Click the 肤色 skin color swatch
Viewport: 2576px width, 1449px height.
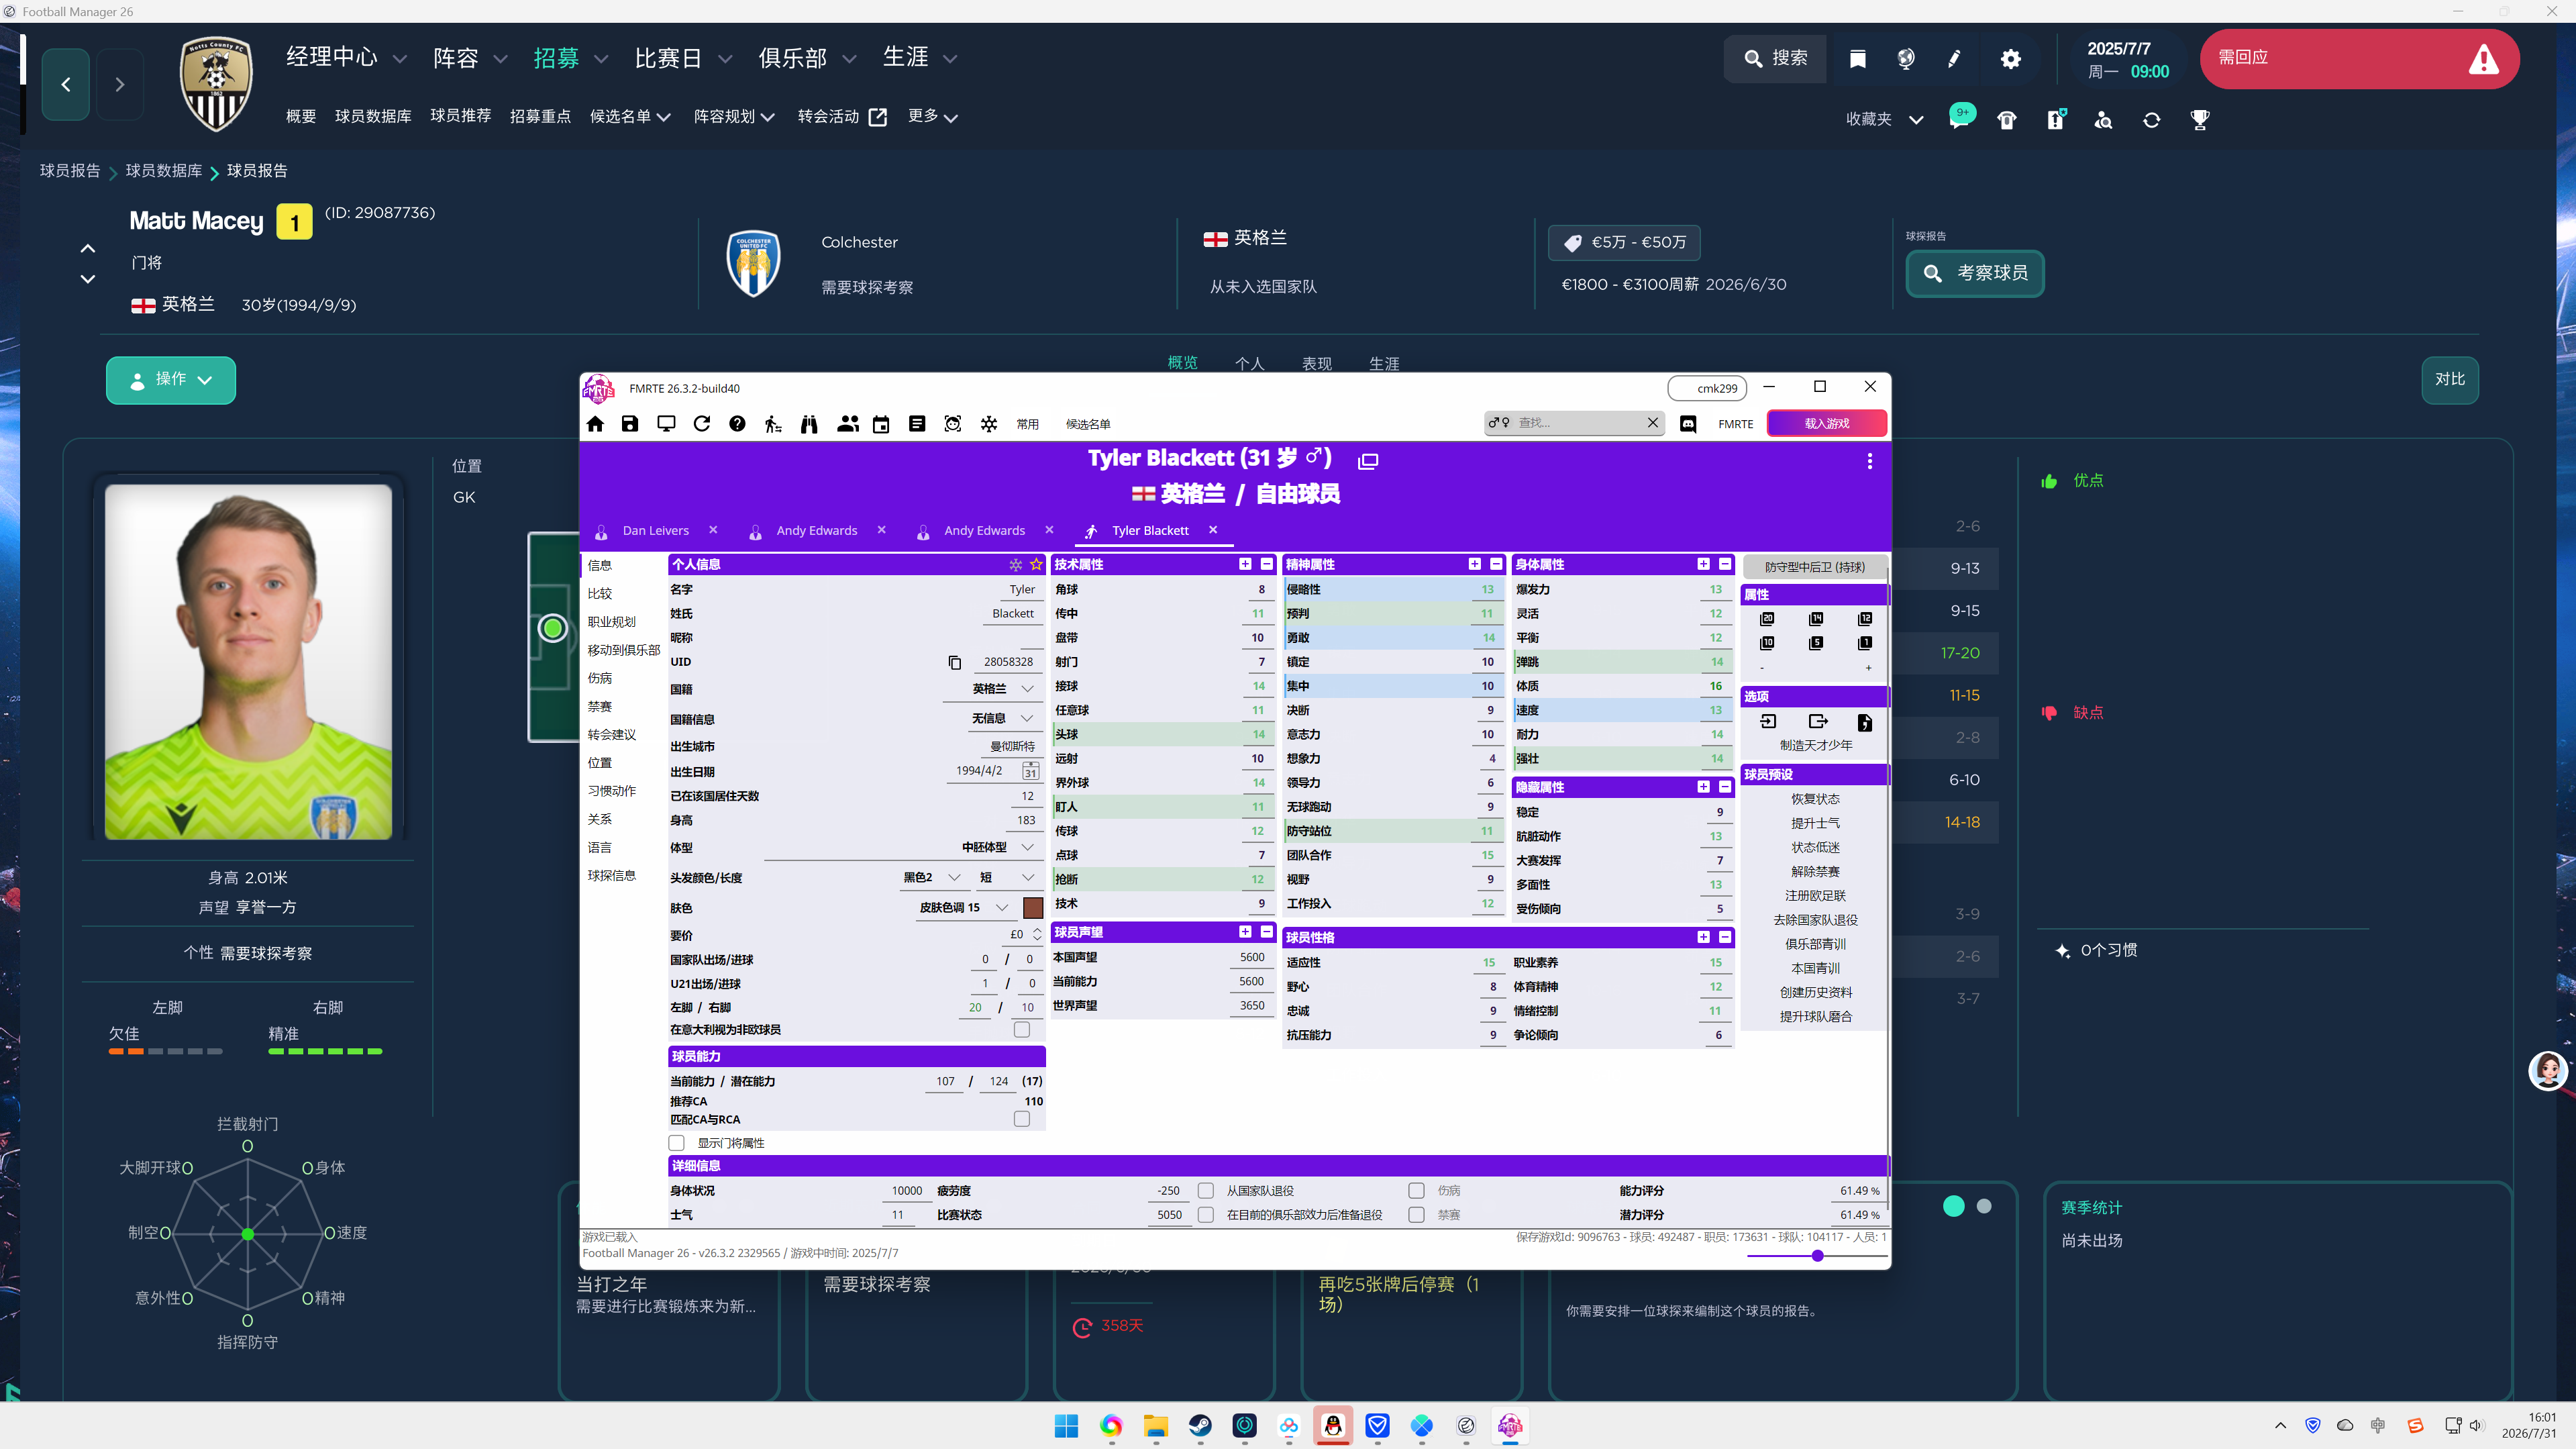point(1034,908)
